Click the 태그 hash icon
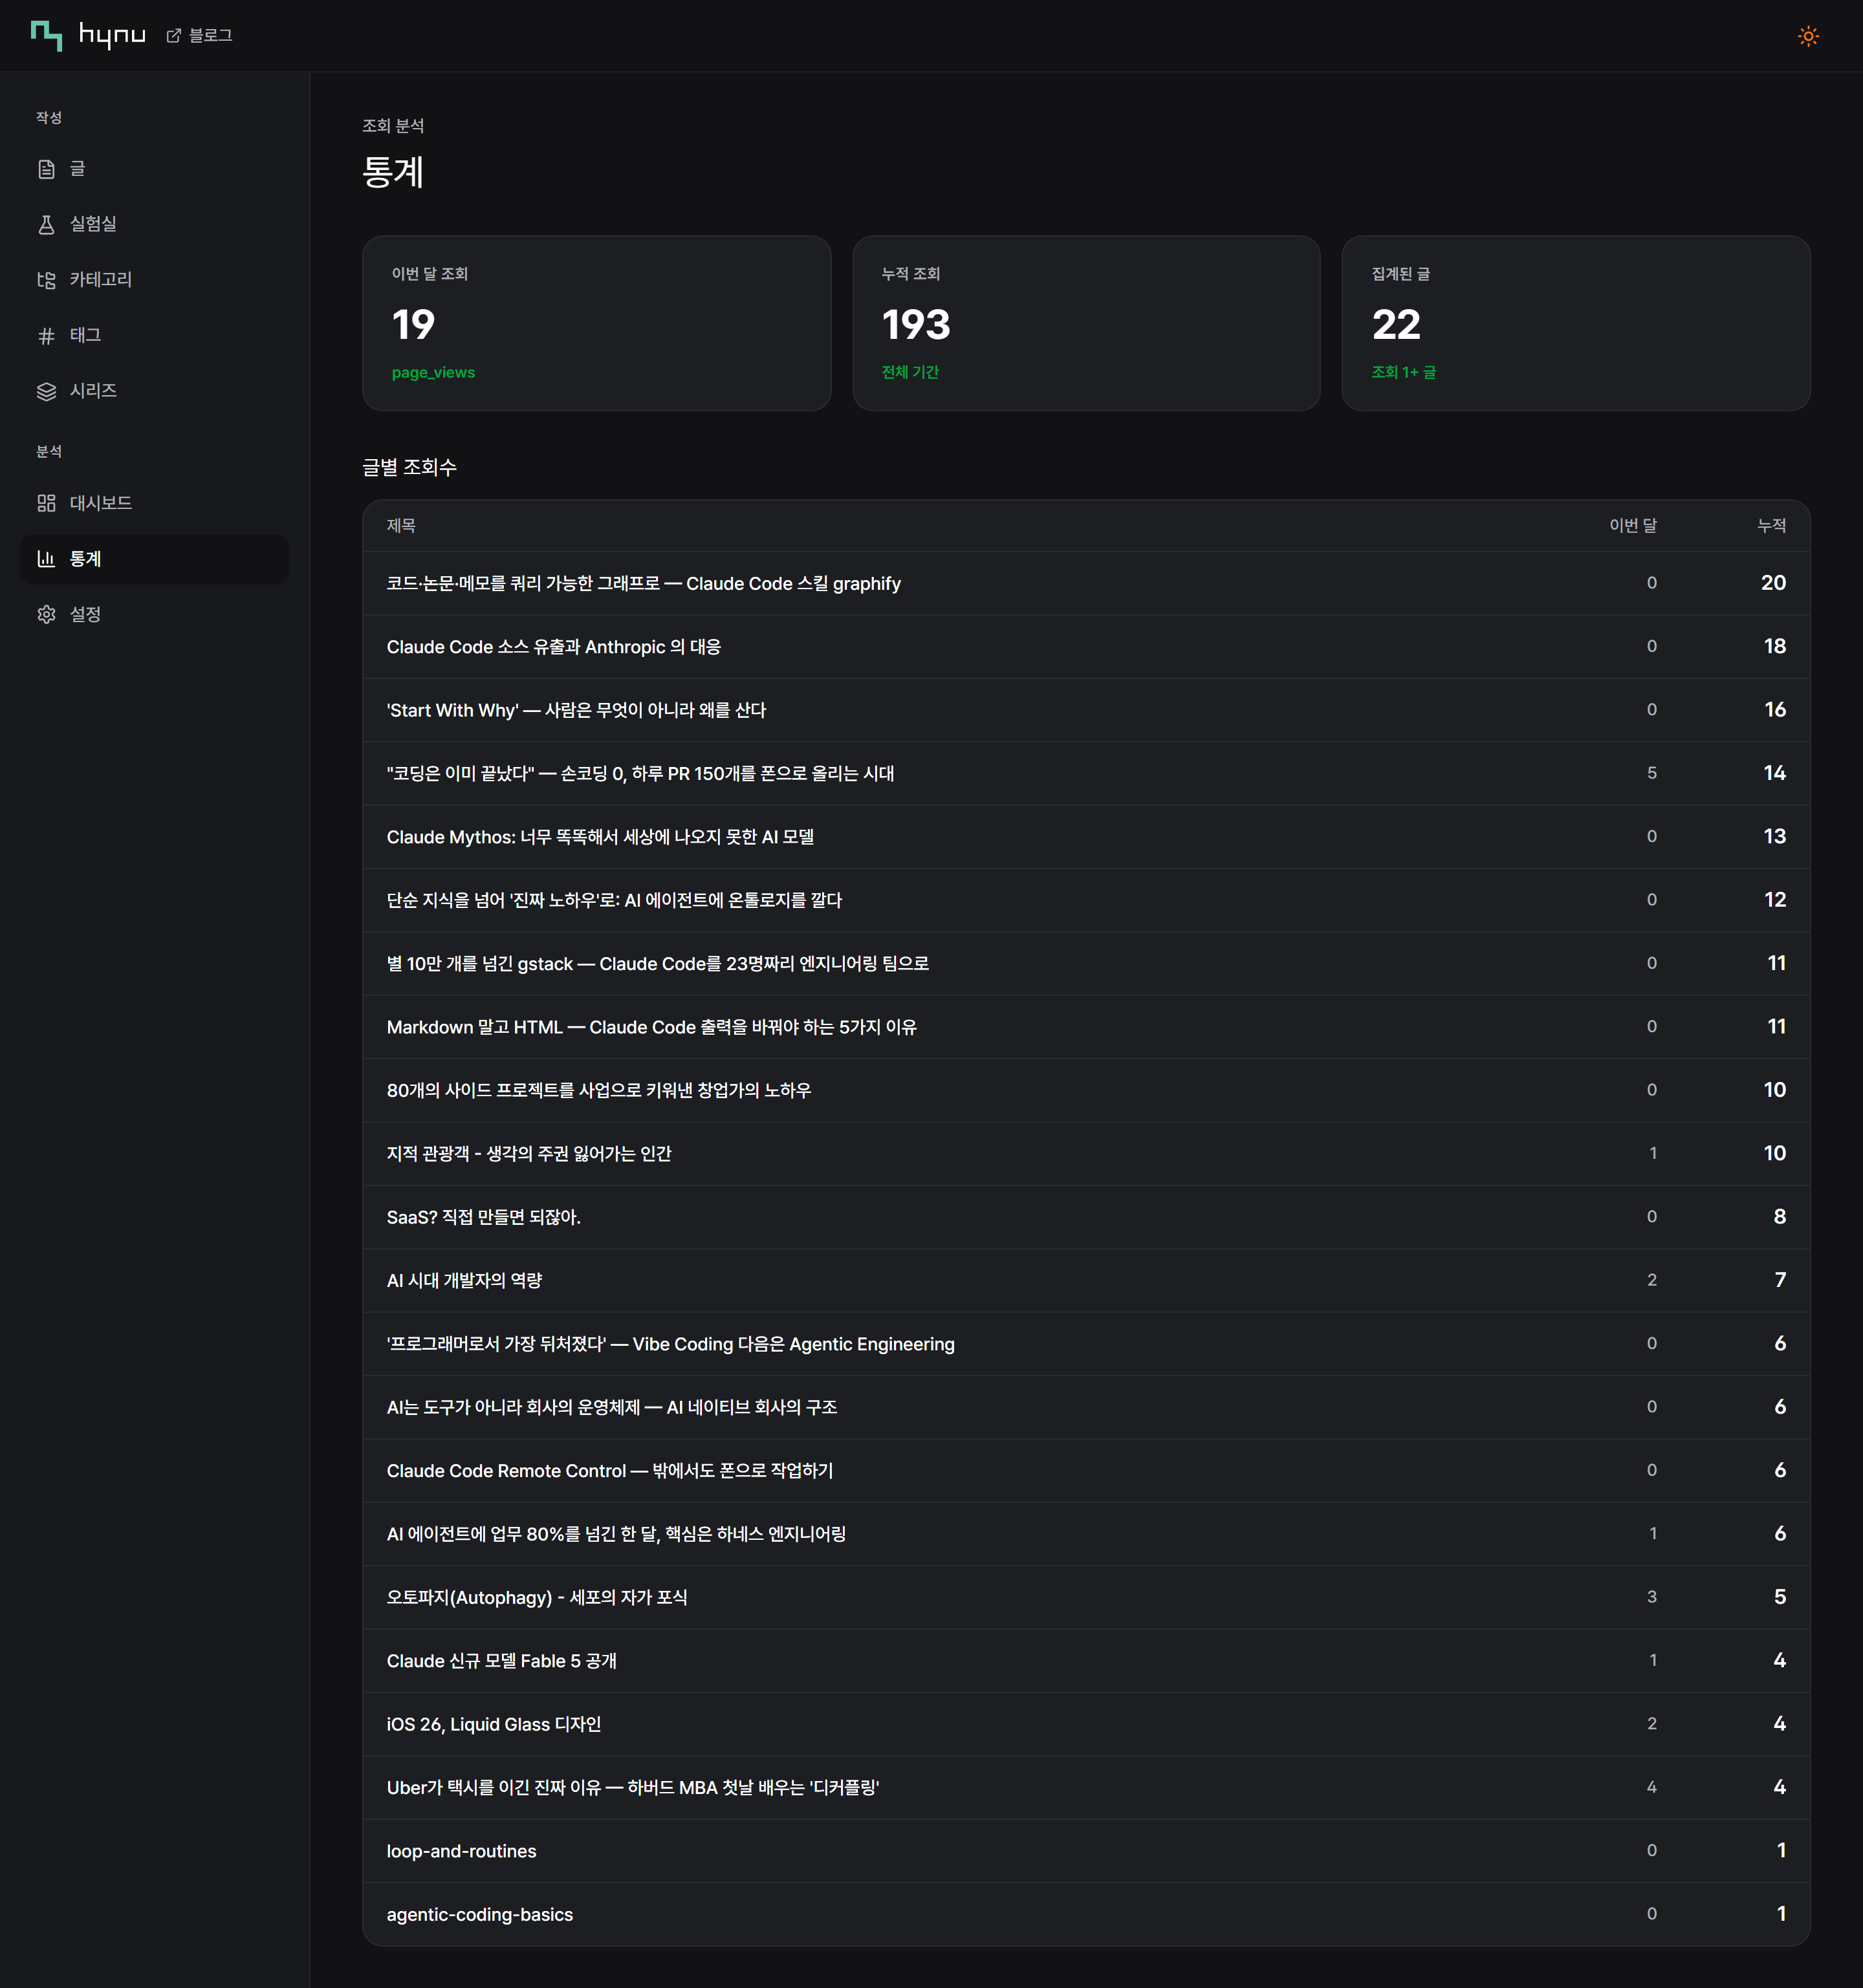The width and height of the screenshot is (1863, 1988). [46, 336]
